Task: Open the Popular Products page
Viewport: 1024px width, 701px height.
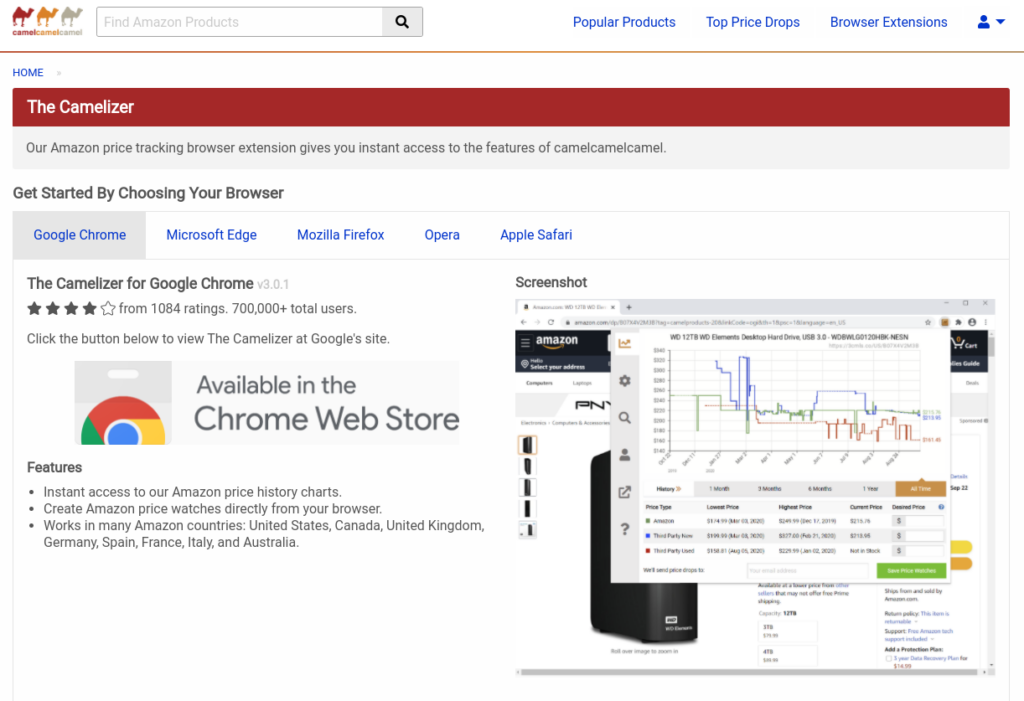Action: pos(624,22)
